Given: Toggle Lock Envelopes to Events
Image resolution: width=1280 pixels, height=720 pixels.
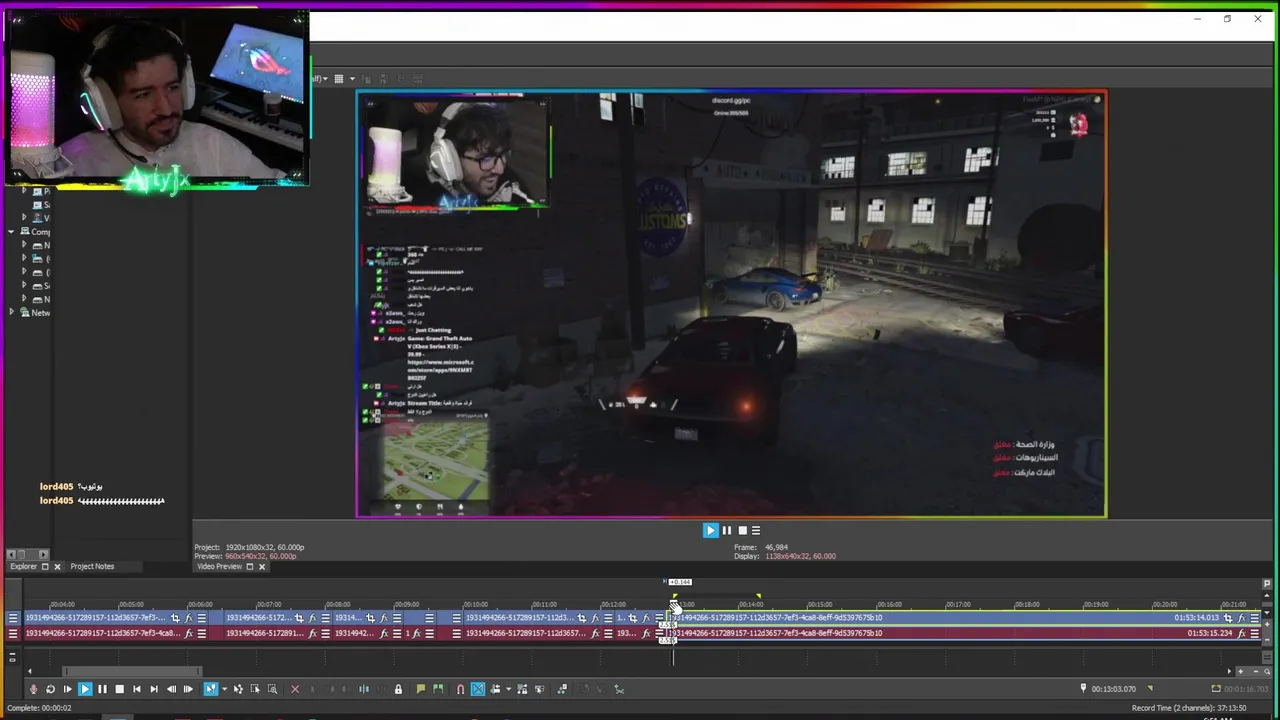Looking at the screenshot, I should pyautogui.click(x=522, y=689).
